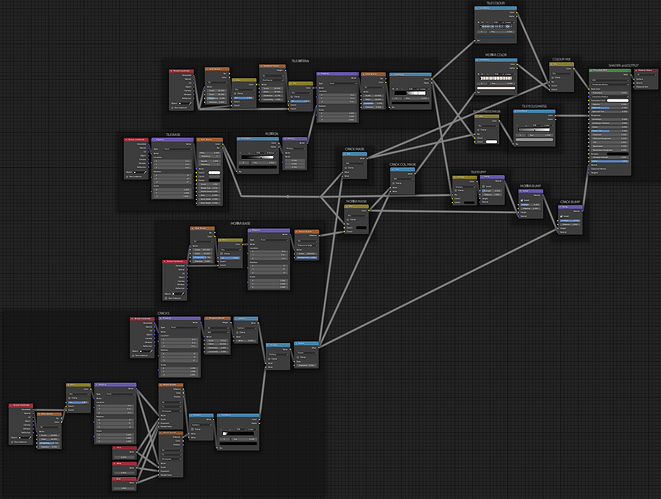Toggle Clamp checkbox in ROUGHNESS MASK node
The width and height of the screenshot is (661, 499).
pyautogui.click(x=478, y=130)
